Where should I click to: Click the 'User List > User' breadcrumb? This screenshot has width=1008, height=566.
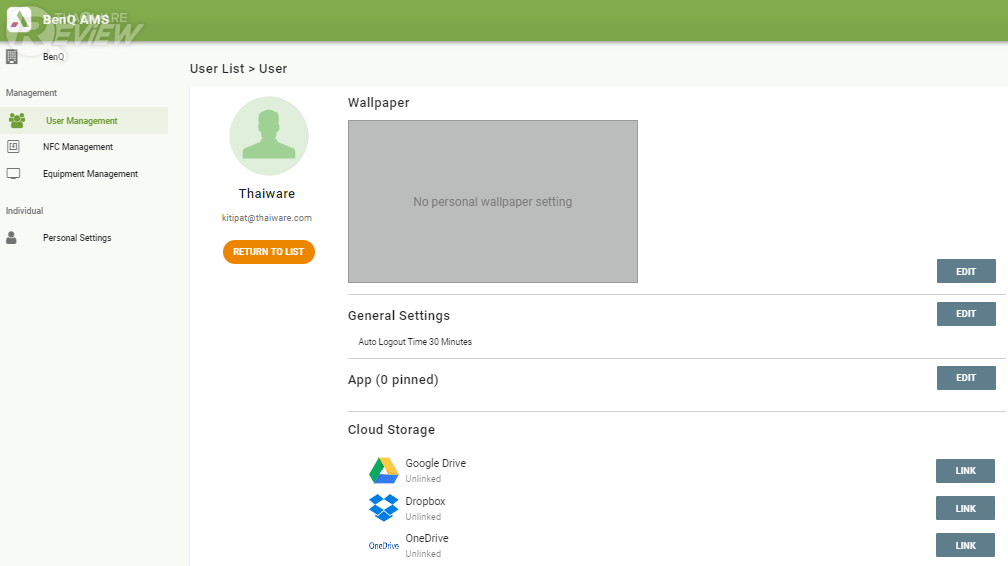coord(238,68)
